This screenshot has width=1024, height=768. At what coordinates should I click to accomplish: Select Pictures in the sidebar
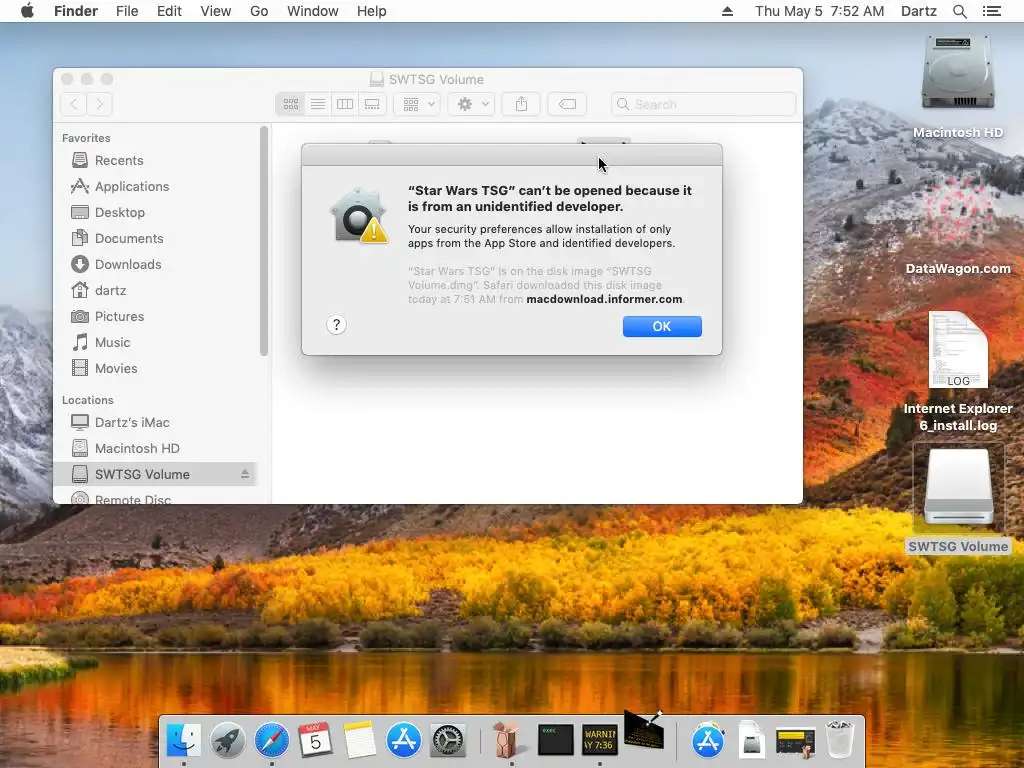[x=157, y=316]
